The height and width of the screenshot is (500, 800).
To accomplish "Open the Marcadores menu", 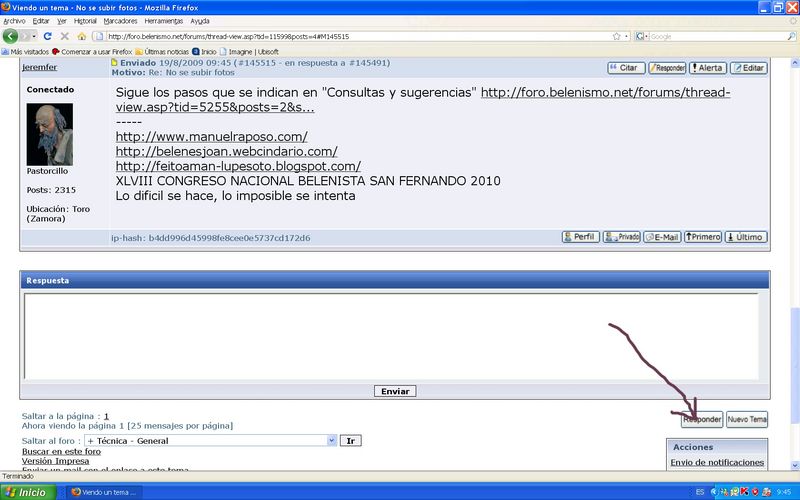I will (x=121, y=20).
